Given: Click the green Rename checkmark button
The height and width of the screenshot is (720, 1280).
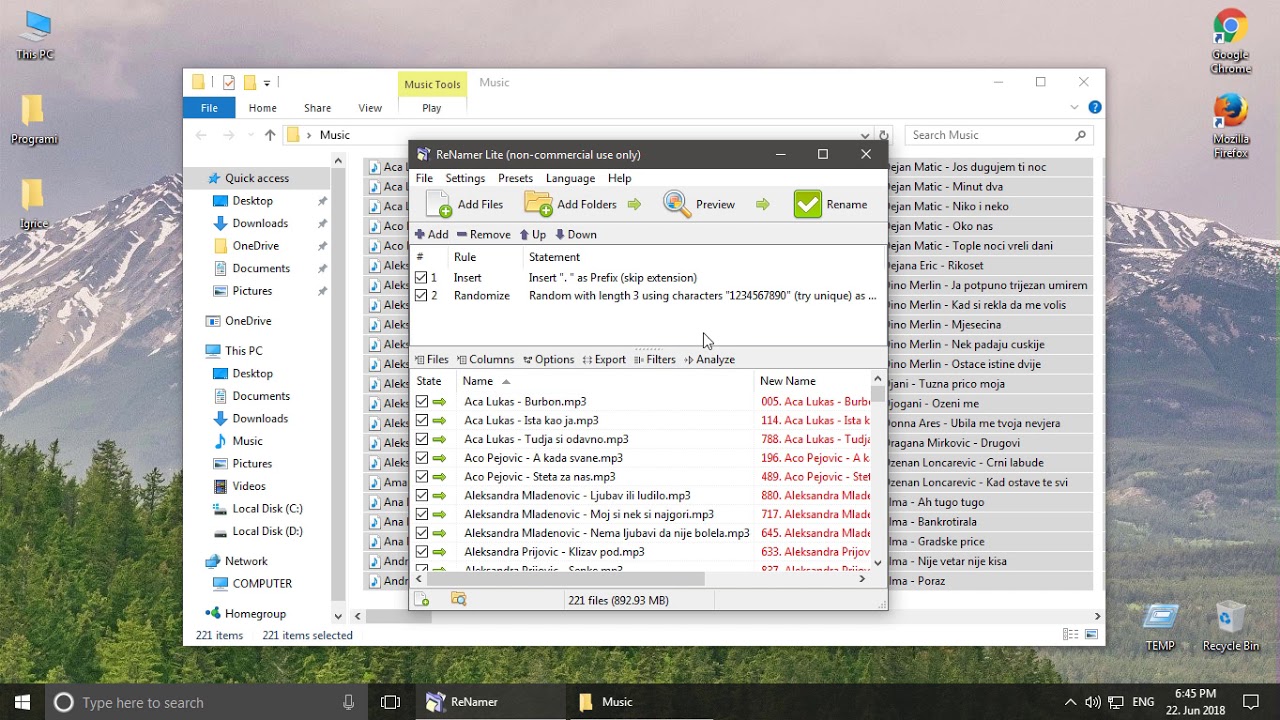Looking at the screenshot, I should tap(830, 204).
